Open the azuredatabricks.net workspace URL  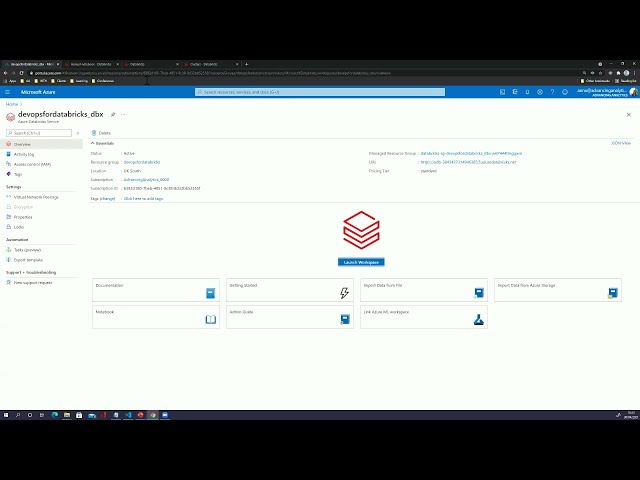coord(468,162)
